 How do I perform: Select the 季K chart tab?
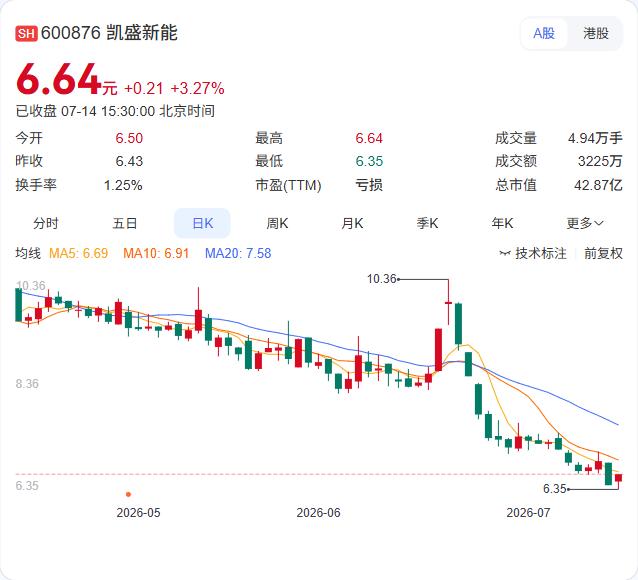coord(427,223)
